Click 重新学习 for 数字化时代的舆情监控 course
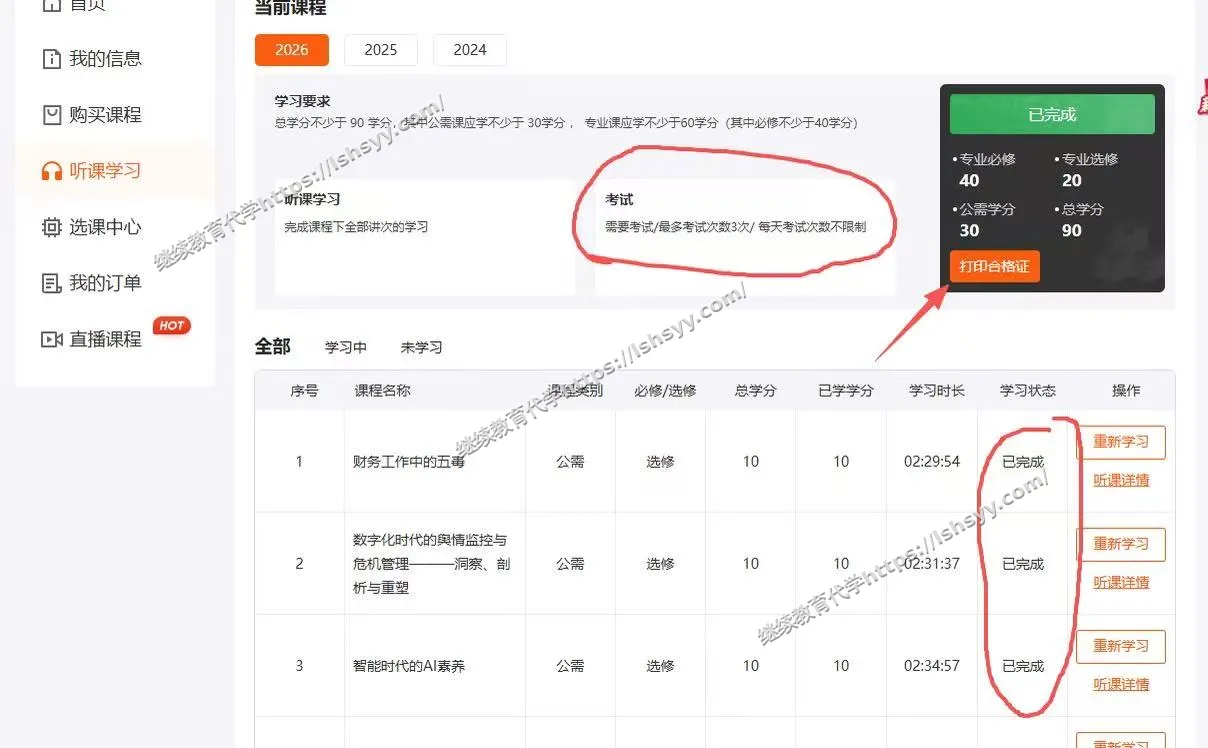 1121,544
